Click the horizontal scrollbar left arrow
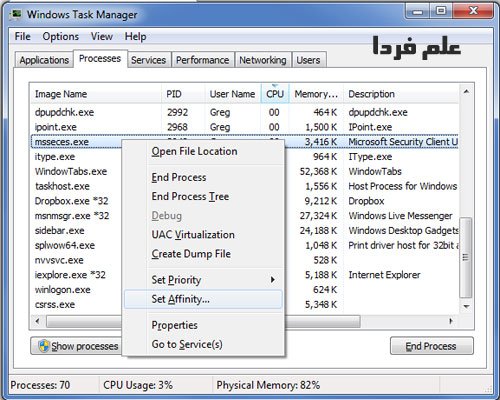This screenshot has height=400, width=500. (37, 321)
